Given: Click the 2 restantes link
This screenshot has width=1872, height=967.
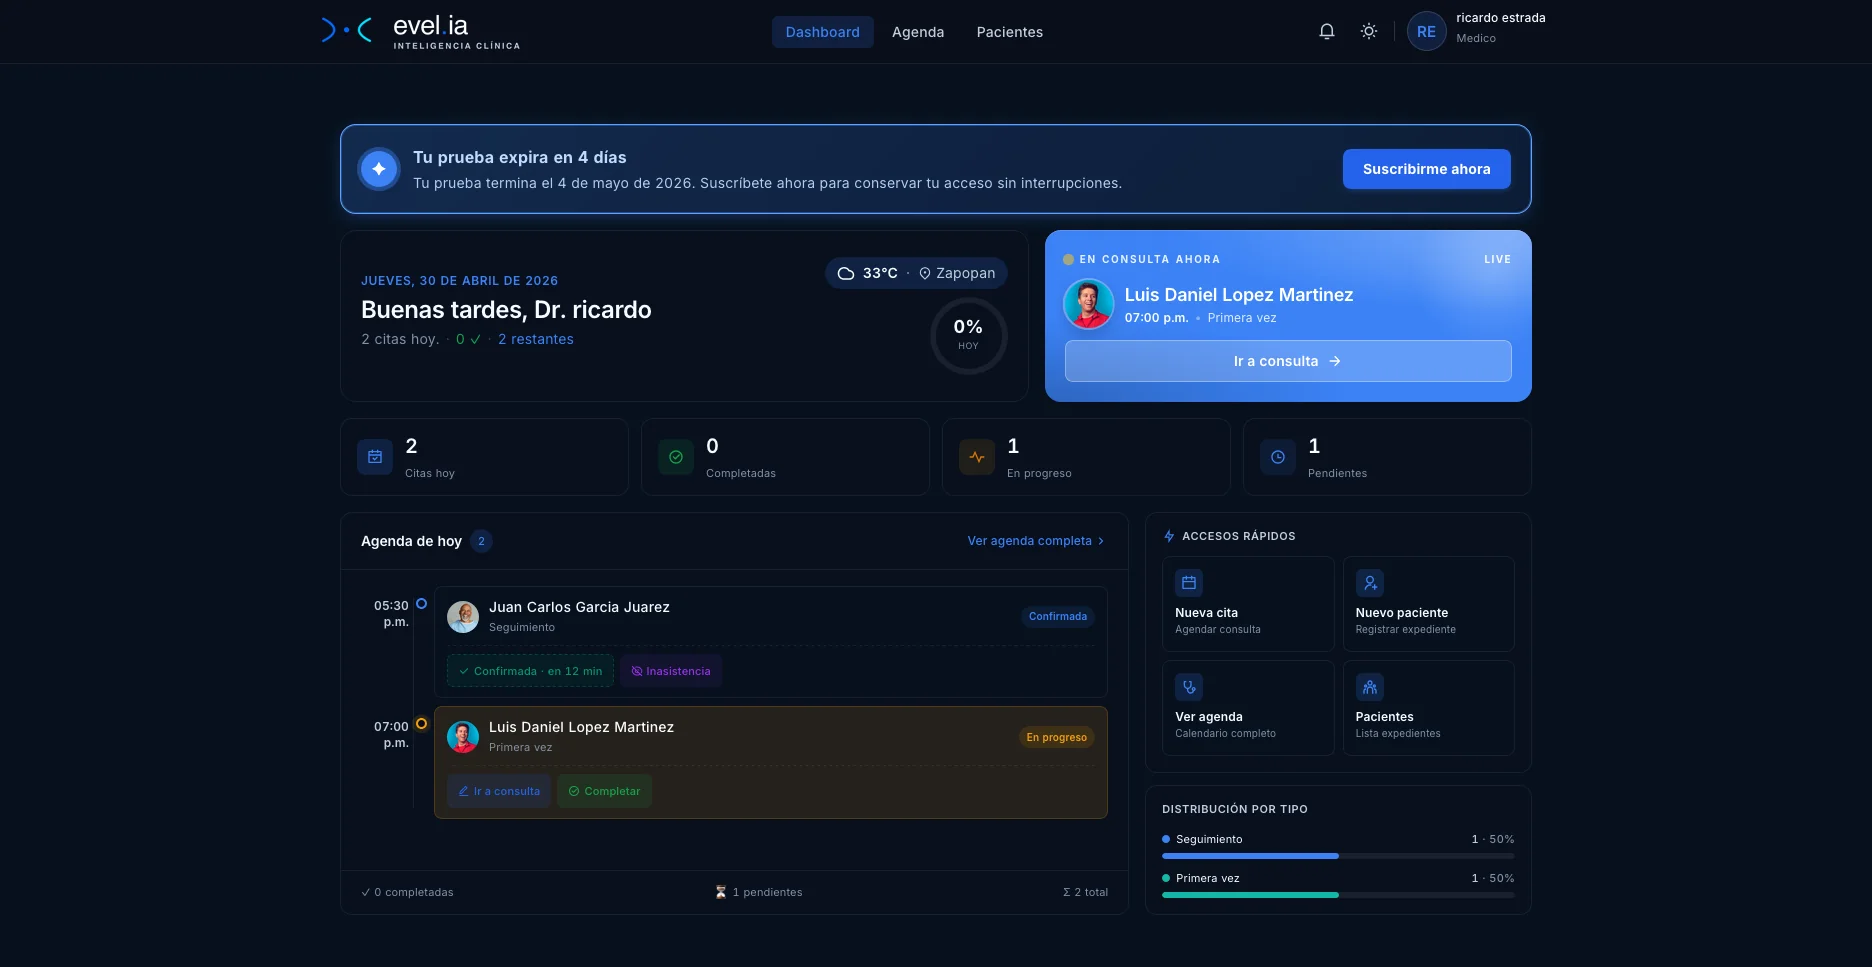Looking at the screenshot, I should coord(536,339).
